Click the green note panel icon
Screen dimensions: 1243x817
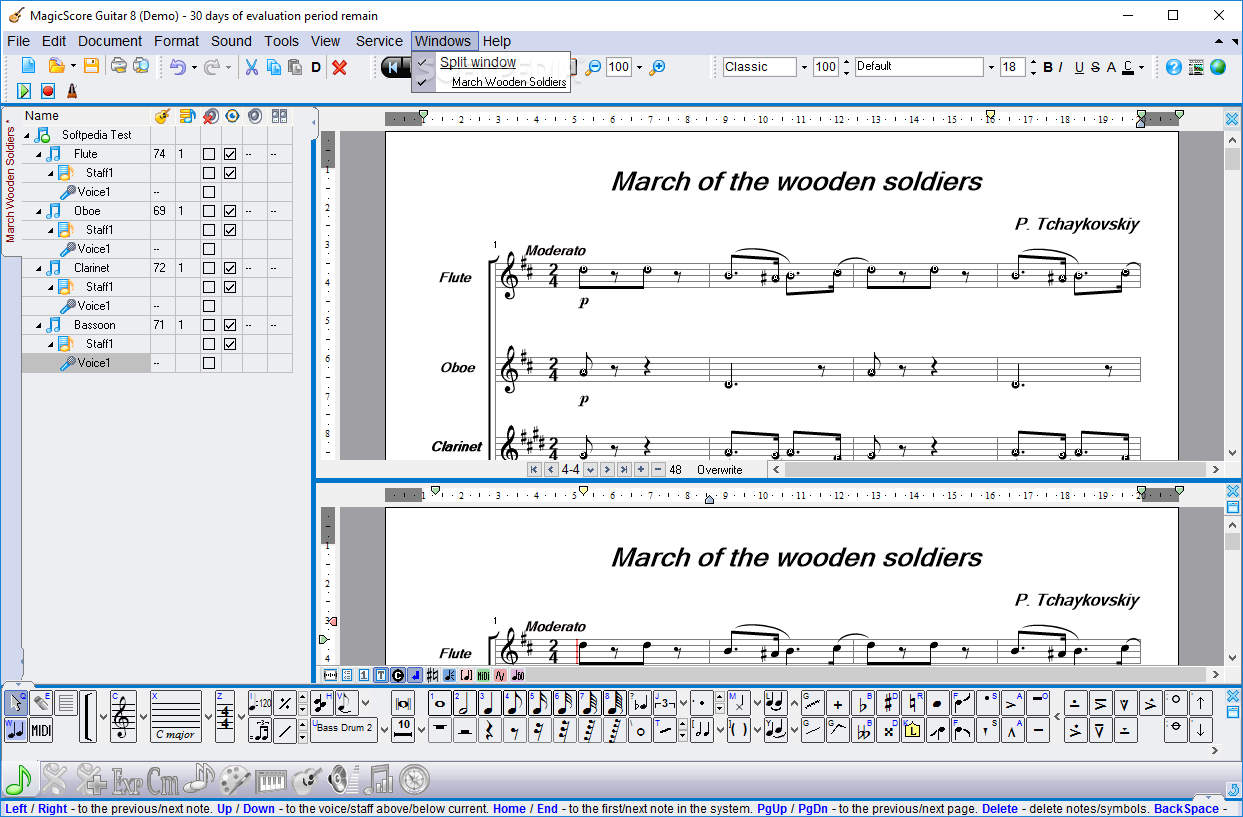[x=19, y=778]
